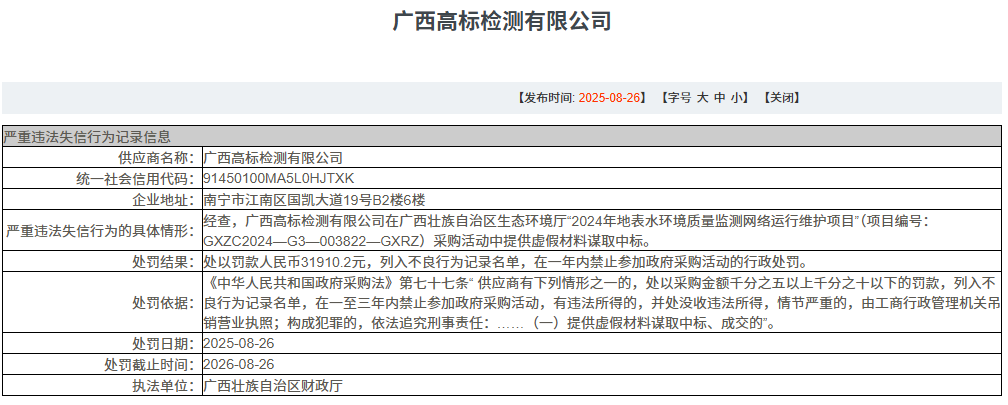Click the 严重违法失信行为记录信息 table header

(87, 137)
